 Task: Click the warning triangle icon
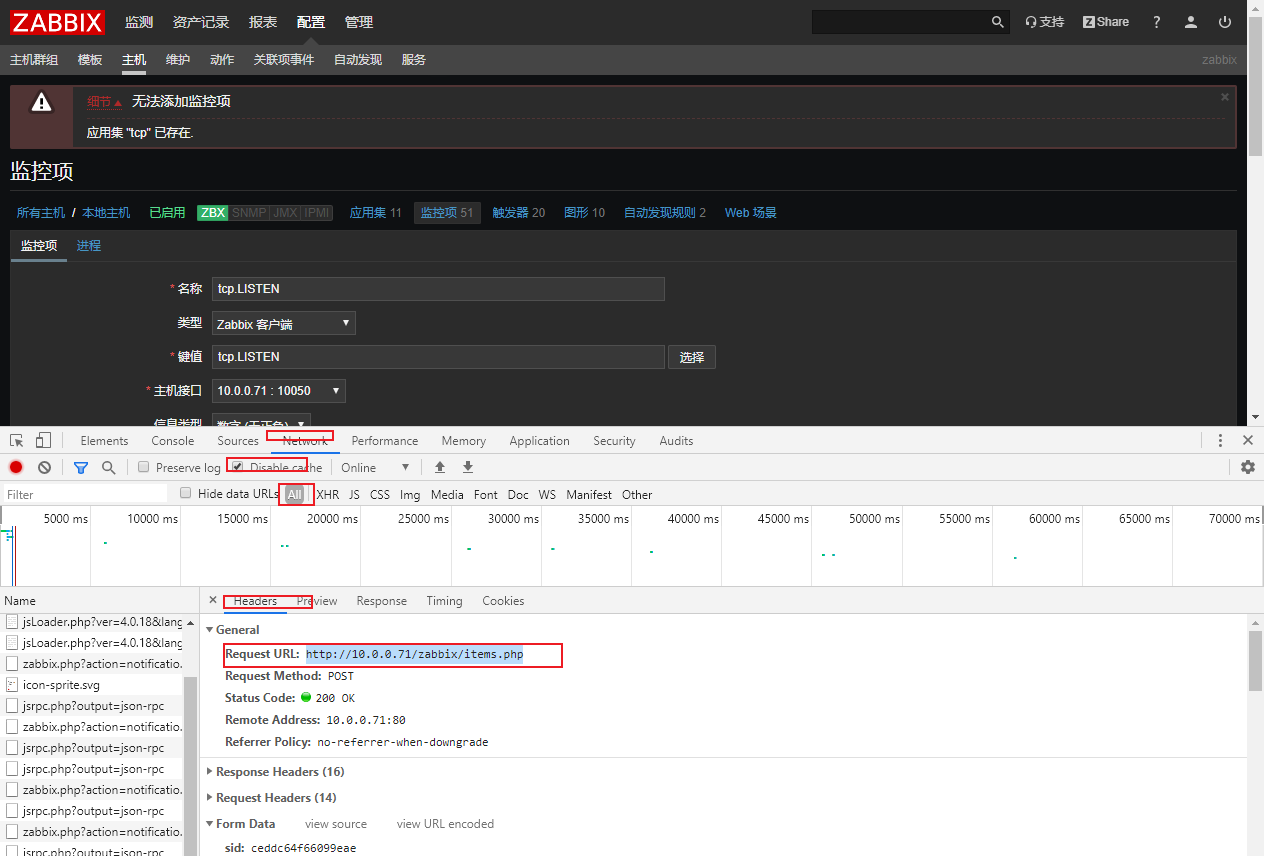tap(41, 102)
